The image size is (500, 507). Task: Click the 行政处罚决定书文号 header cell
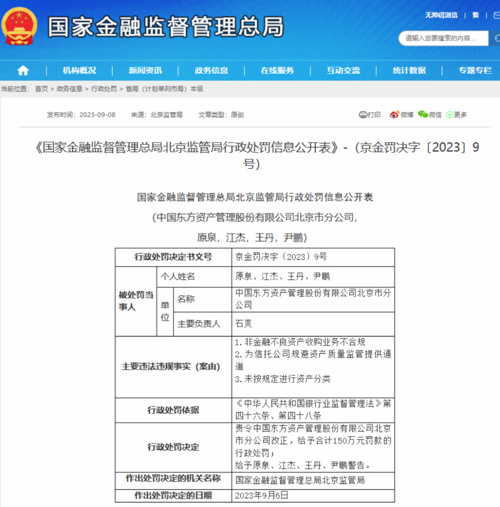[173, 257]
